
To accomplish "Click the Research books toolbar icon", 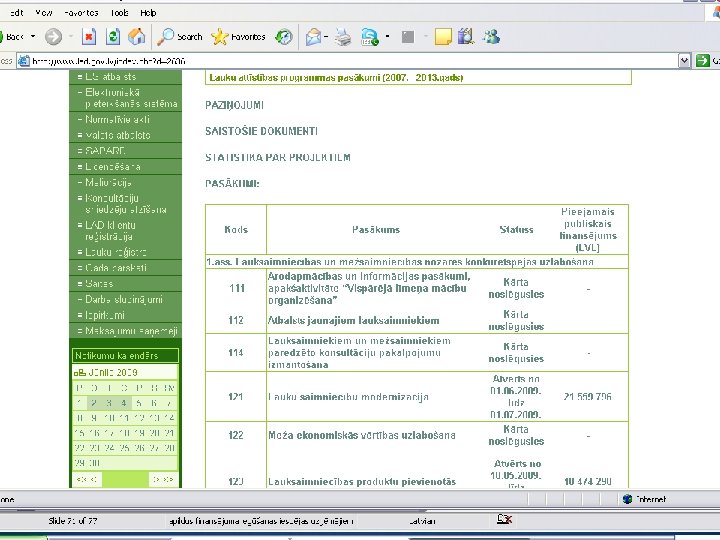I will click(x=466, y=37).
